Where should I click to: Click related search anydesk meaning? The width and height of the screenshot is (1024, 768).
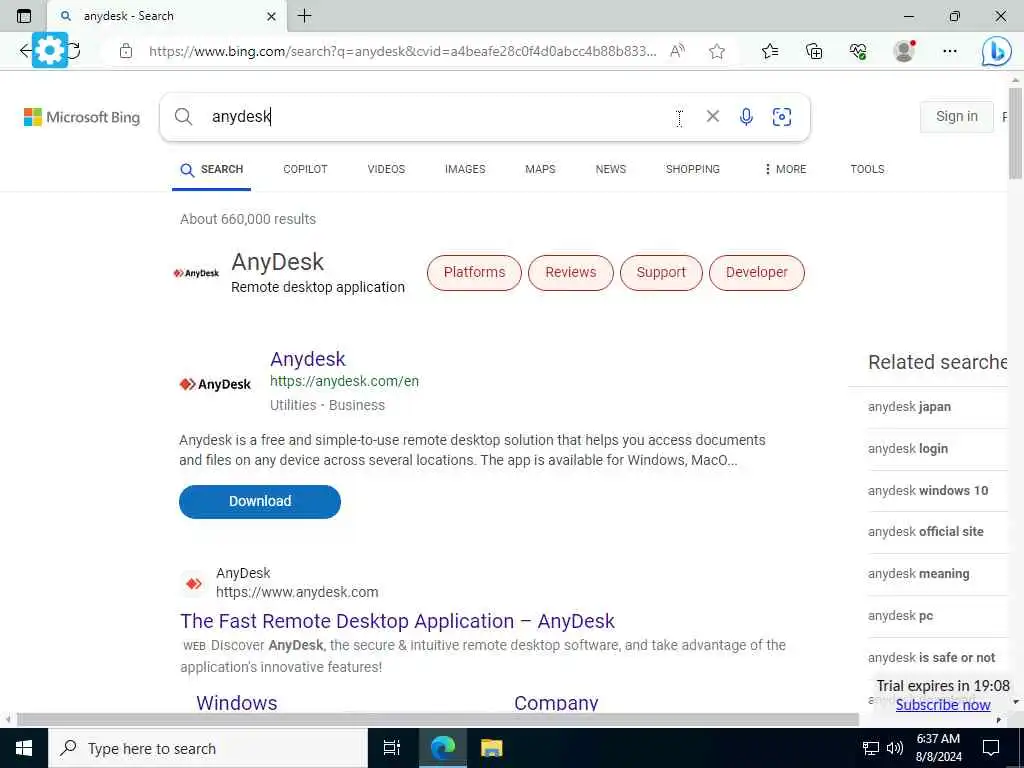point(918,574)
